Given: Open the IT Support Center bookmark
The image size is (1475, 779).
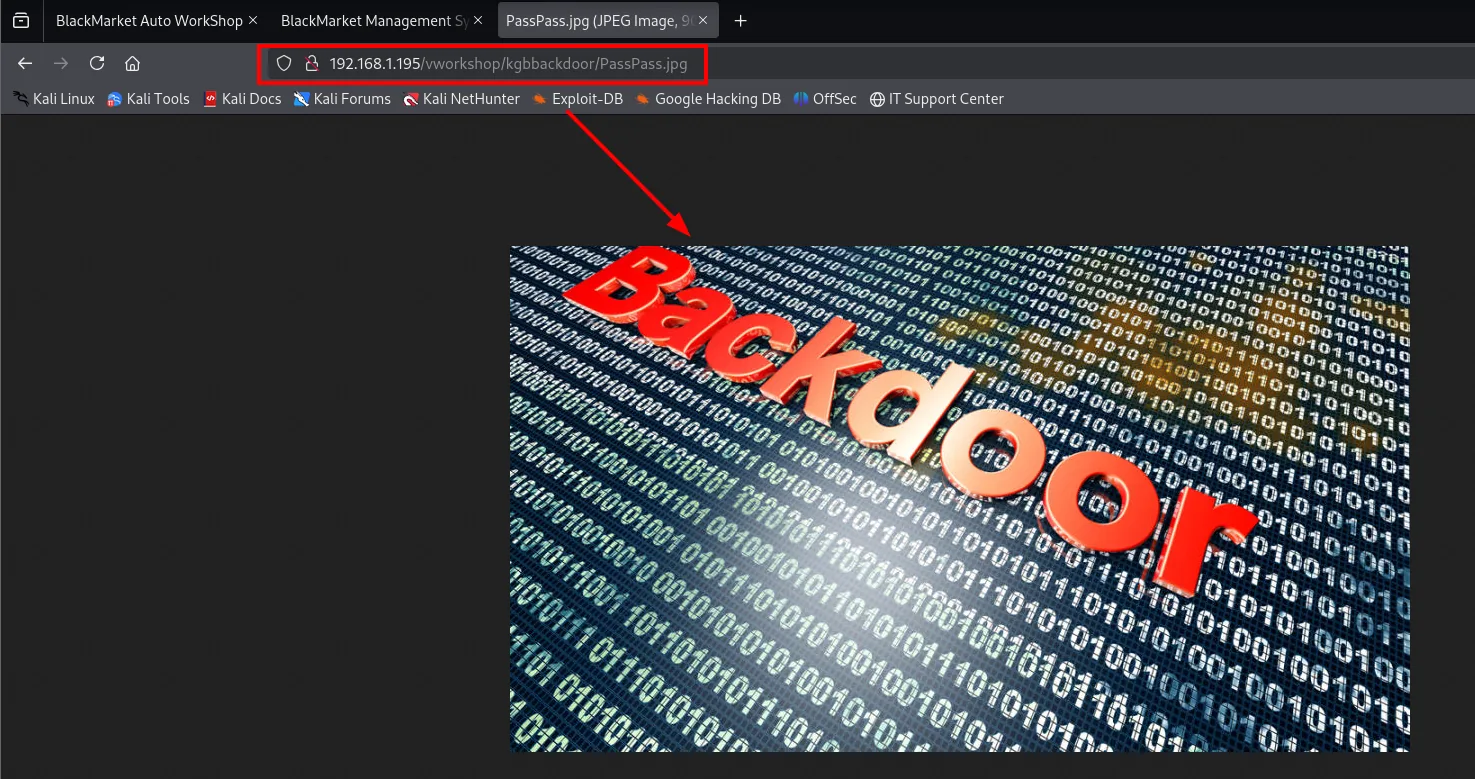Looking at the screenshot, I should [937, 99].
